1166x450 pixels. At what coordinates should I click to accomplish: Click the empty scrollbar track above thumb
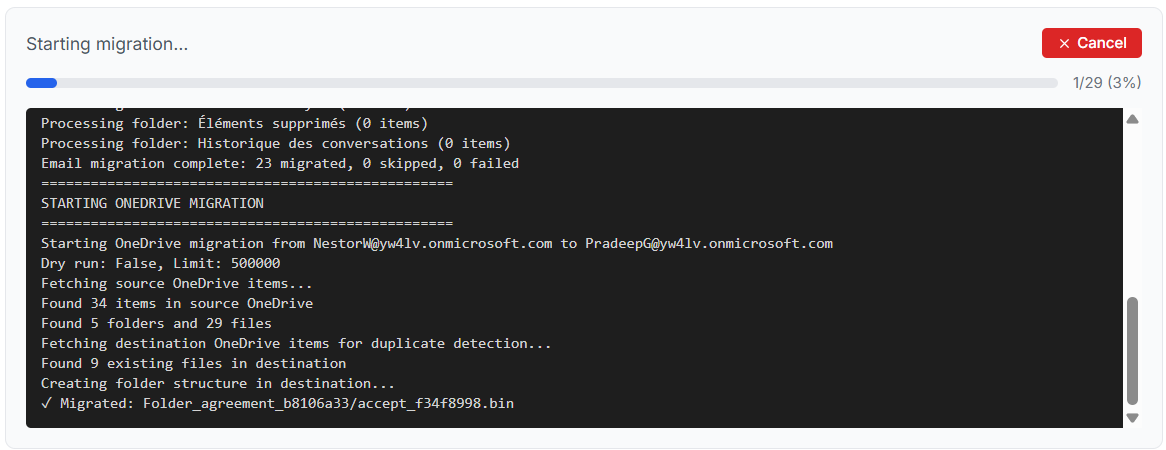[x=1133, y=210]
